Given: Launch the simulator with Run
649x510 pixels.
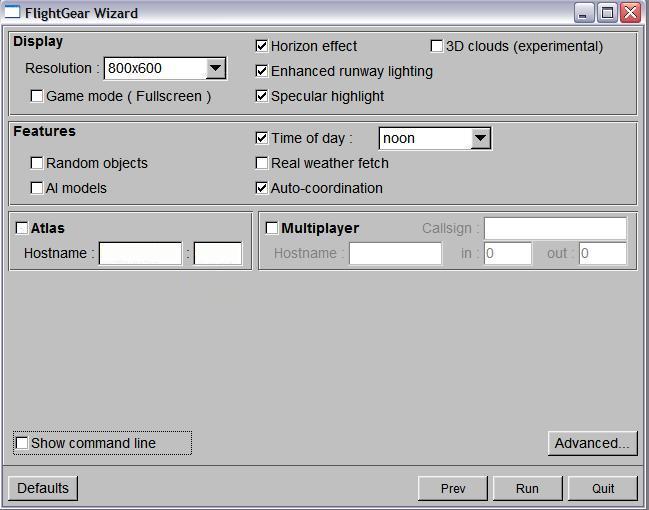Looking at the screenshot, I should tap(527, 488).
